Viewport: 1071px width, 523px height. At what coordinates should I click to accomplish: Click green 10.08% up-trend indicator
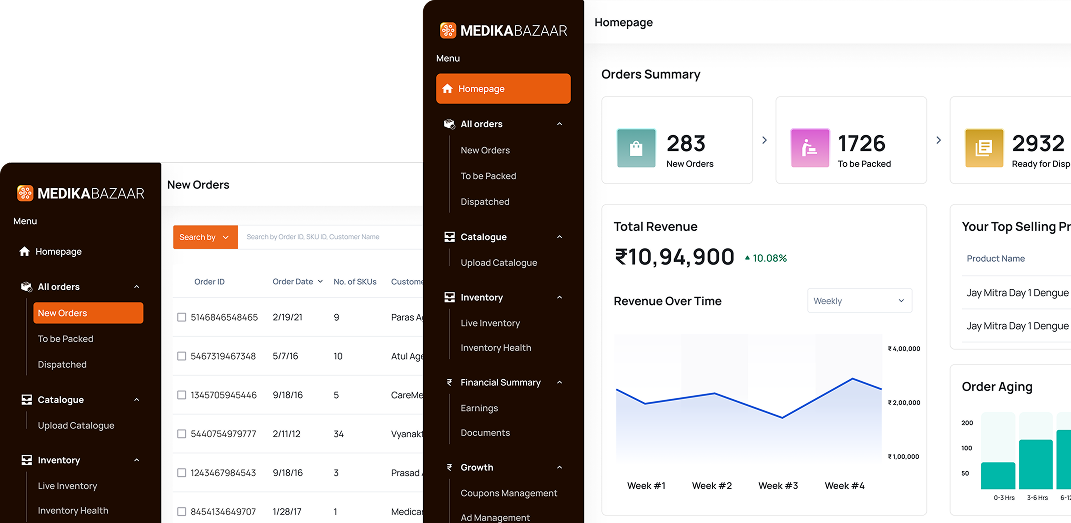click(x=766, y=258)
